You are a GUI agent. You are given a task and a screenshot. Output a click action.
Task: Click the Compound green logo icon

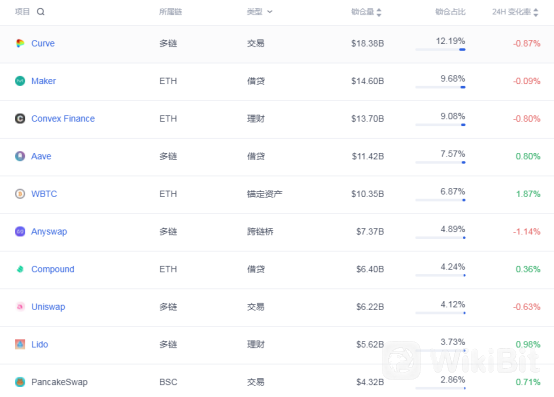(20, 269)
